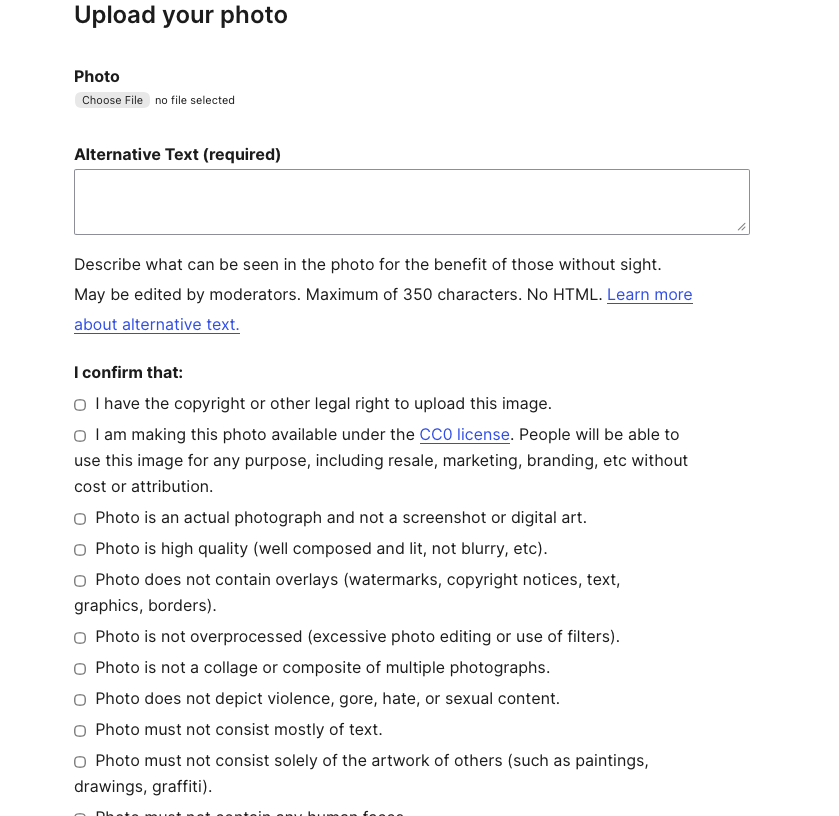Enable 'Photo is not overprocessed' checkbox
The image size is (839, 816).
point(80,638)
